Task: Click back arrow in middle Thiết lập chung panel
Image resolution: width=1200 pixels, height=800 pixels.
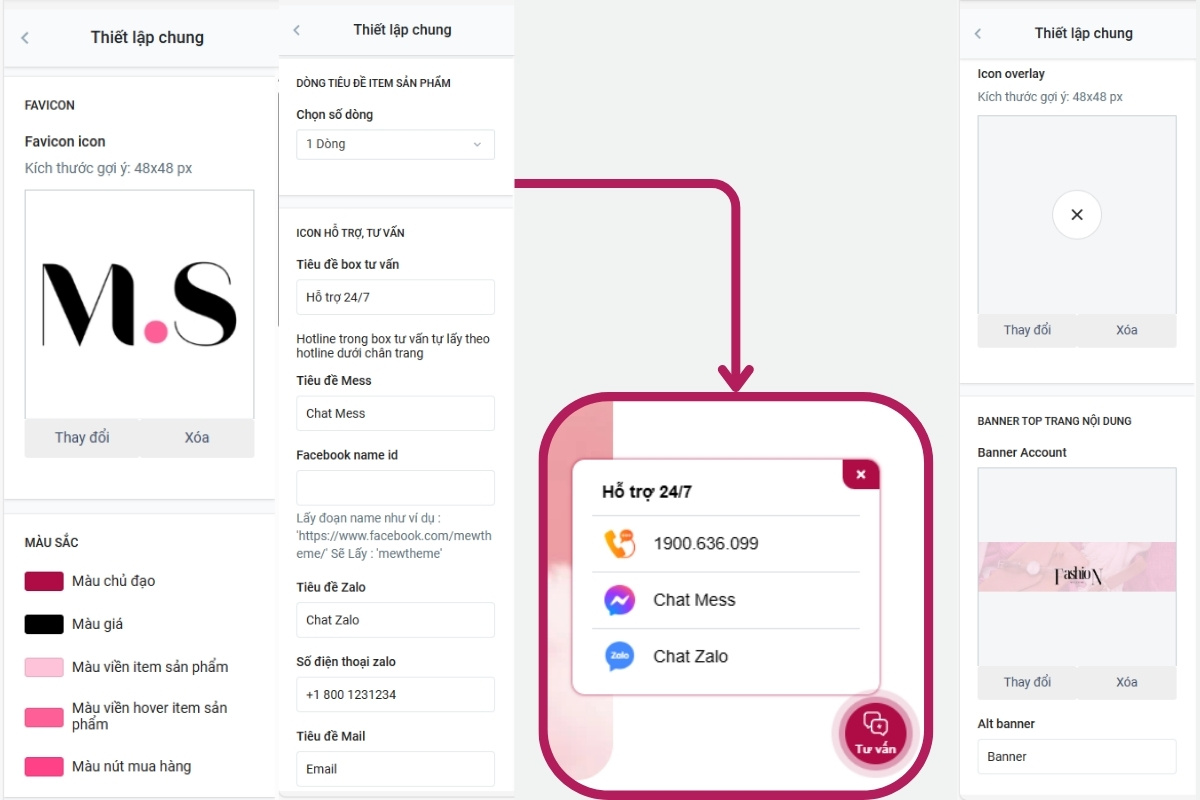Action: tap(296, 30)
